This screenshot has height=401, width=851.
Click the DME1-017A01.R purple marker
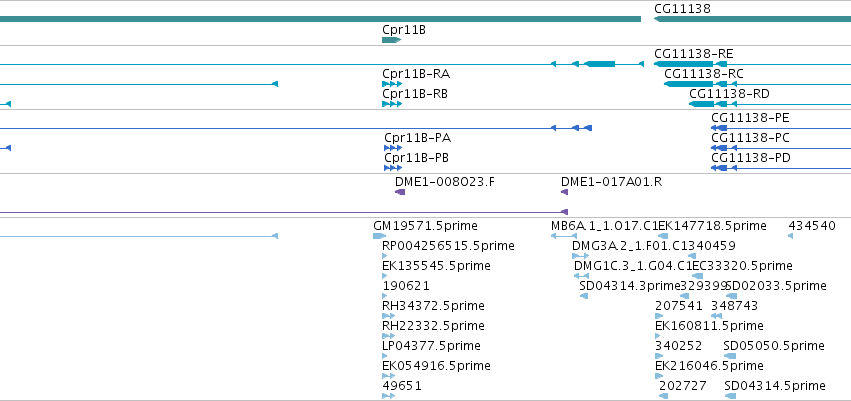564,192
